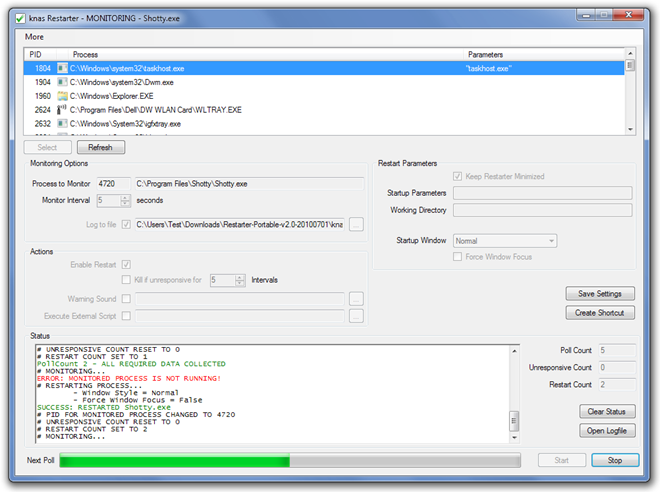
Task: Click the red ERROR: MONITORED PROCESS IS NOT RUNNING line
Action: tap(129, 378)
